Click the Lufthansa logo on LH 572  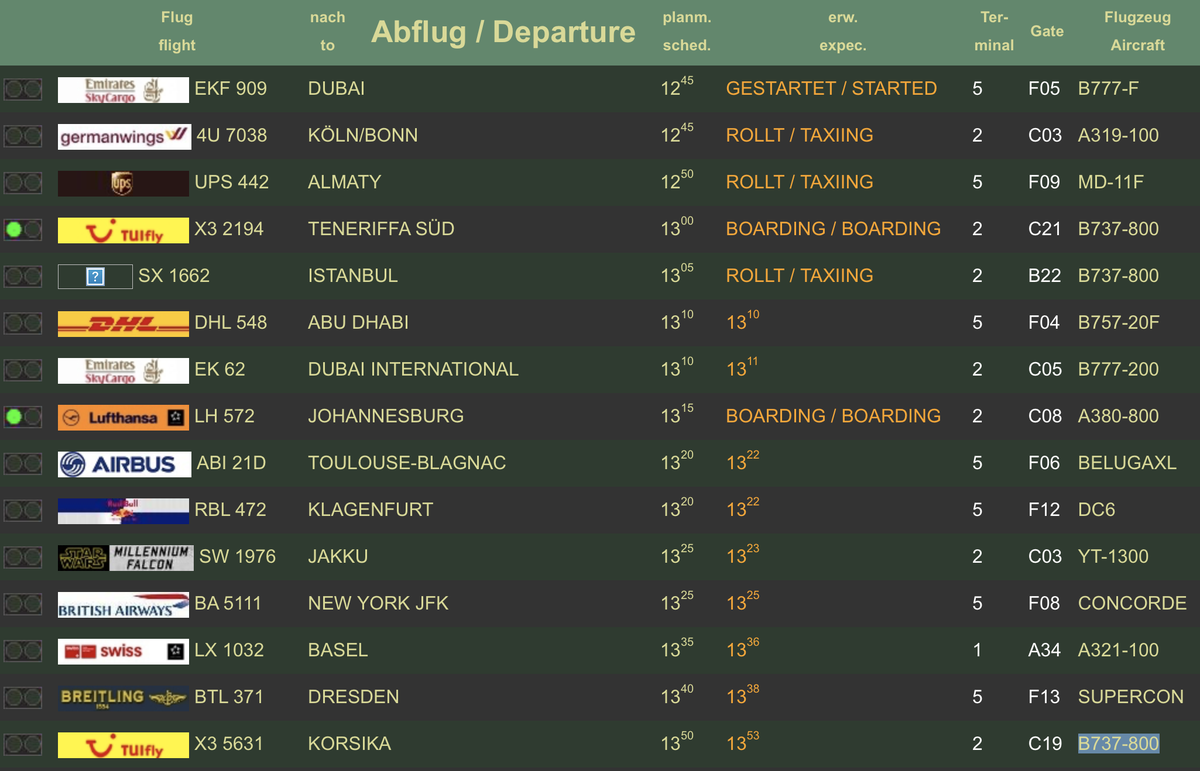pyautogui.click(x=123, y=418)
